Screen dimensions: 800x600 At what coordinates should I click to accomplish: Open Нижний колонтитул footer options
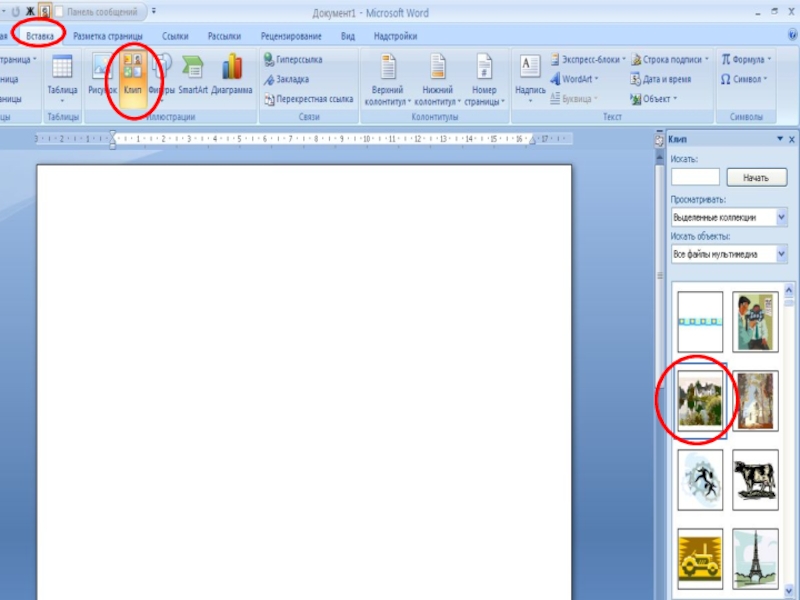click(437, 80)
